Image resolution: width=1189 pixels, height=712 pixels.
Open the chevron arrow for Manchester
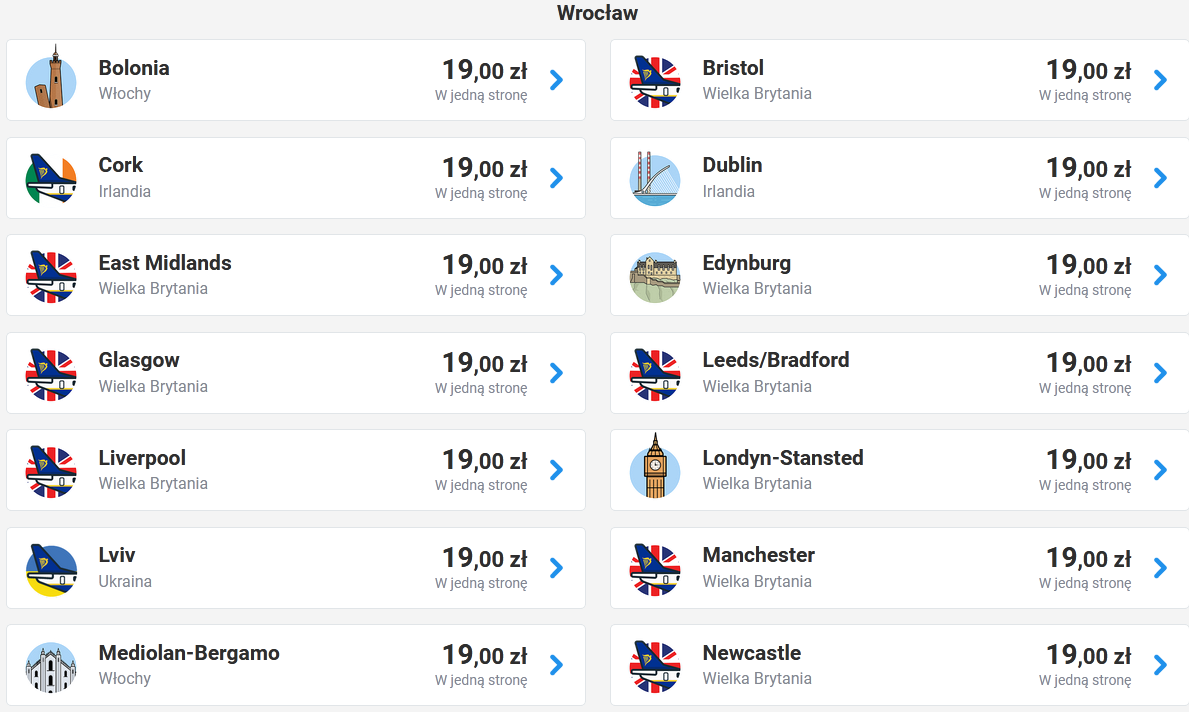(1160, 568)
